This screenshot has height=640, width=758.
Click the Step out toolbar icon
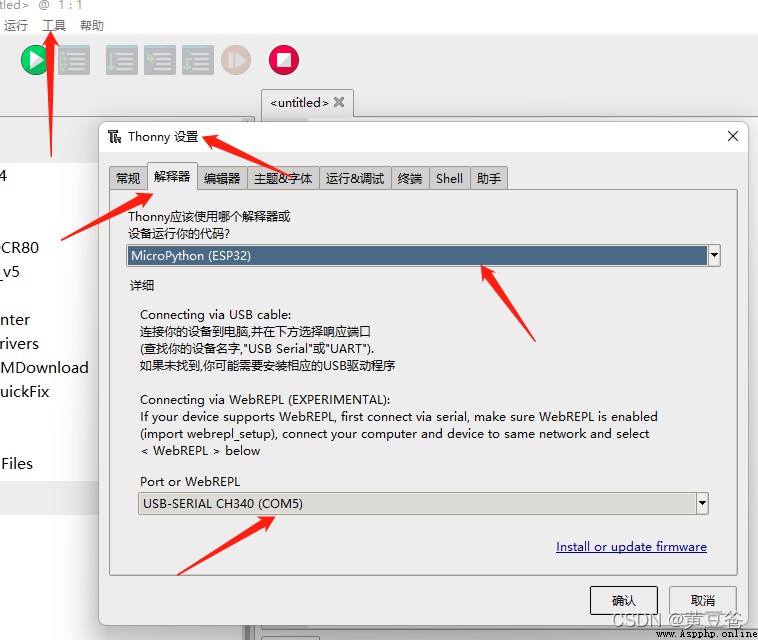198,60
